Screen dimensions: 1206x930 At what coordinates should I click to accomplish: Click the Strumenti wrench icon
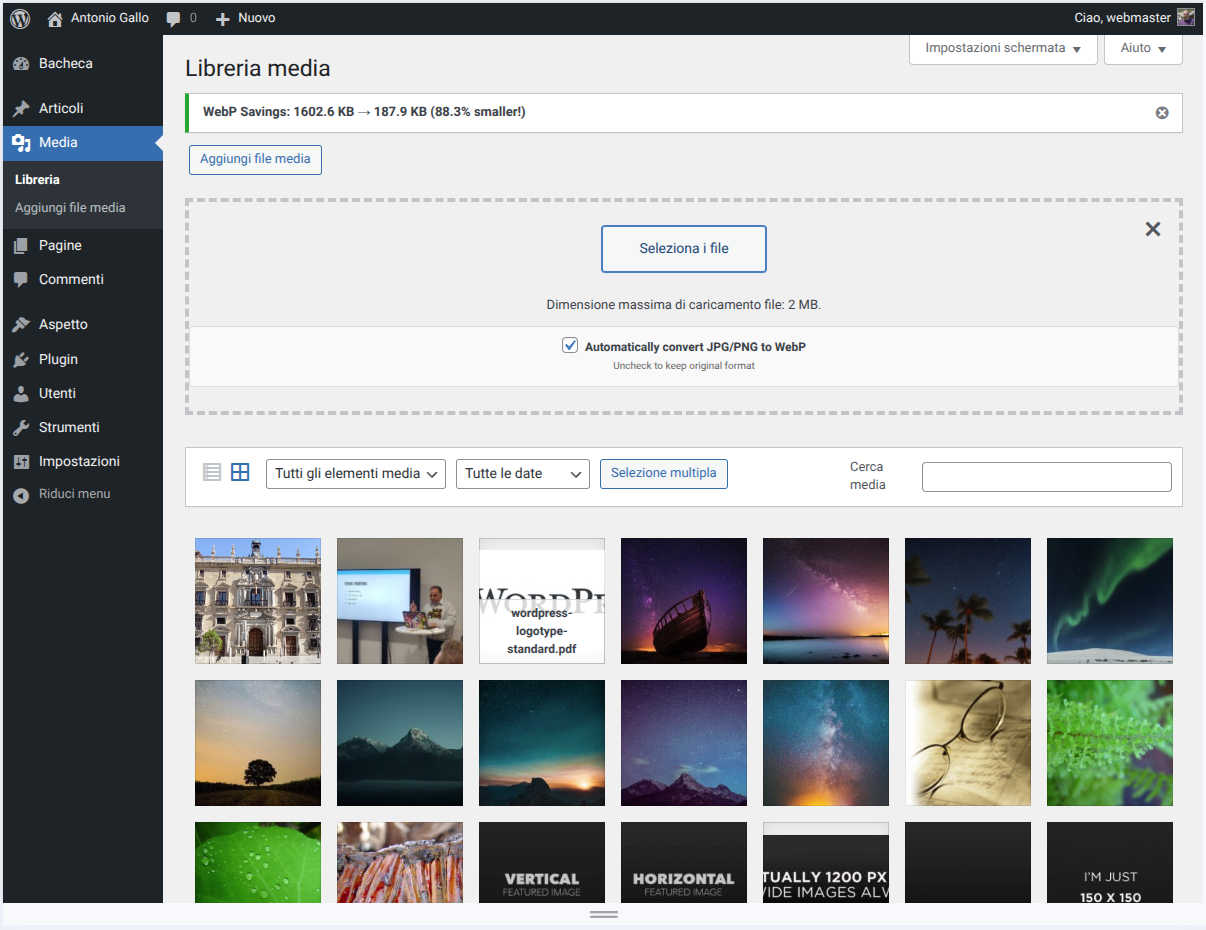click(21, 428)
